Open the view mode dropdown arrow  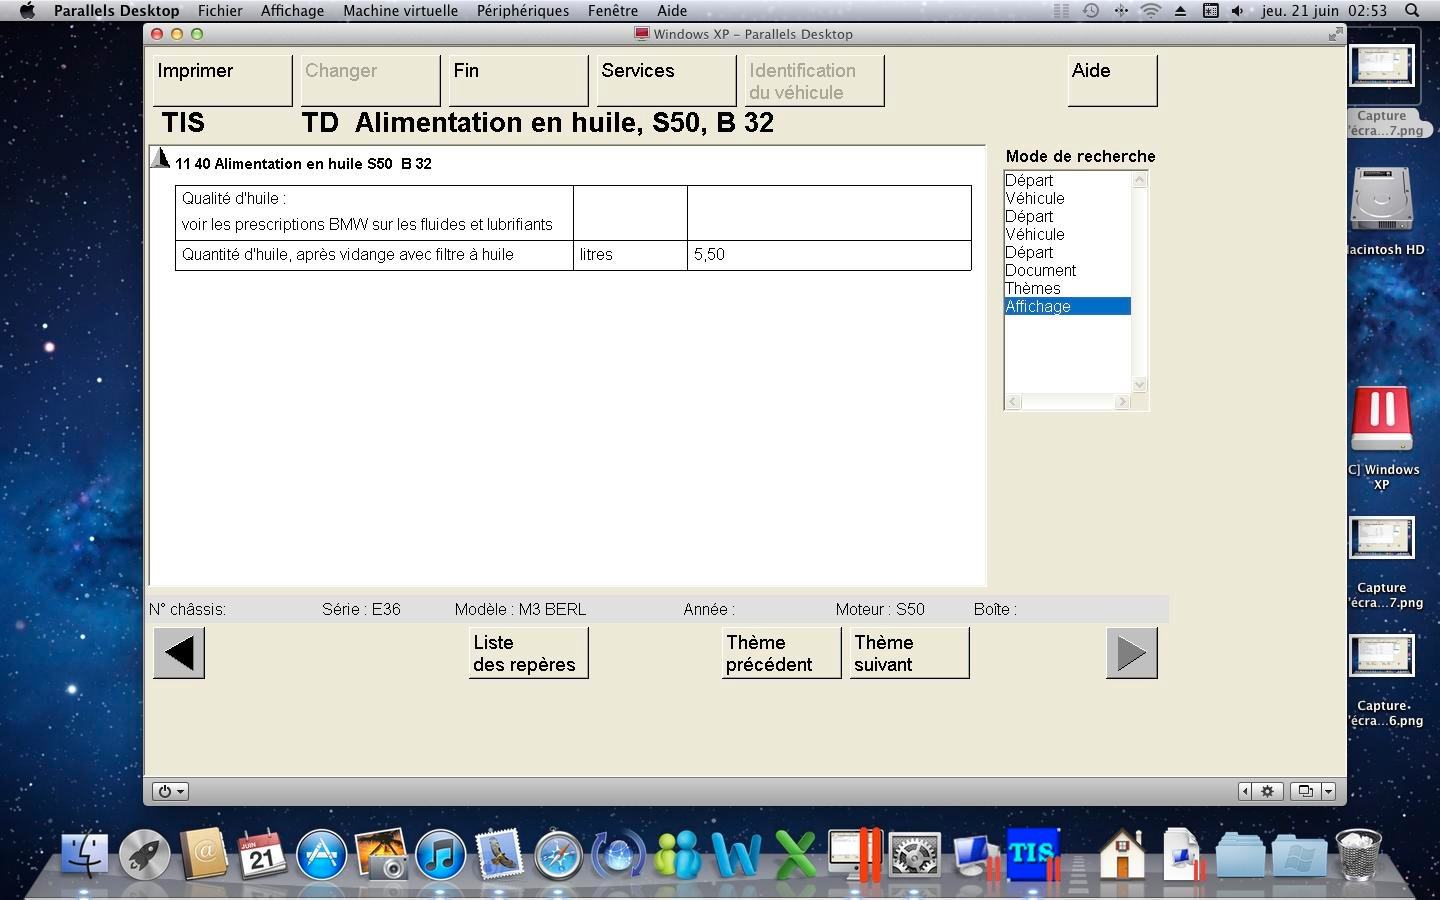pyautogui.click(x=1328, y=791)
